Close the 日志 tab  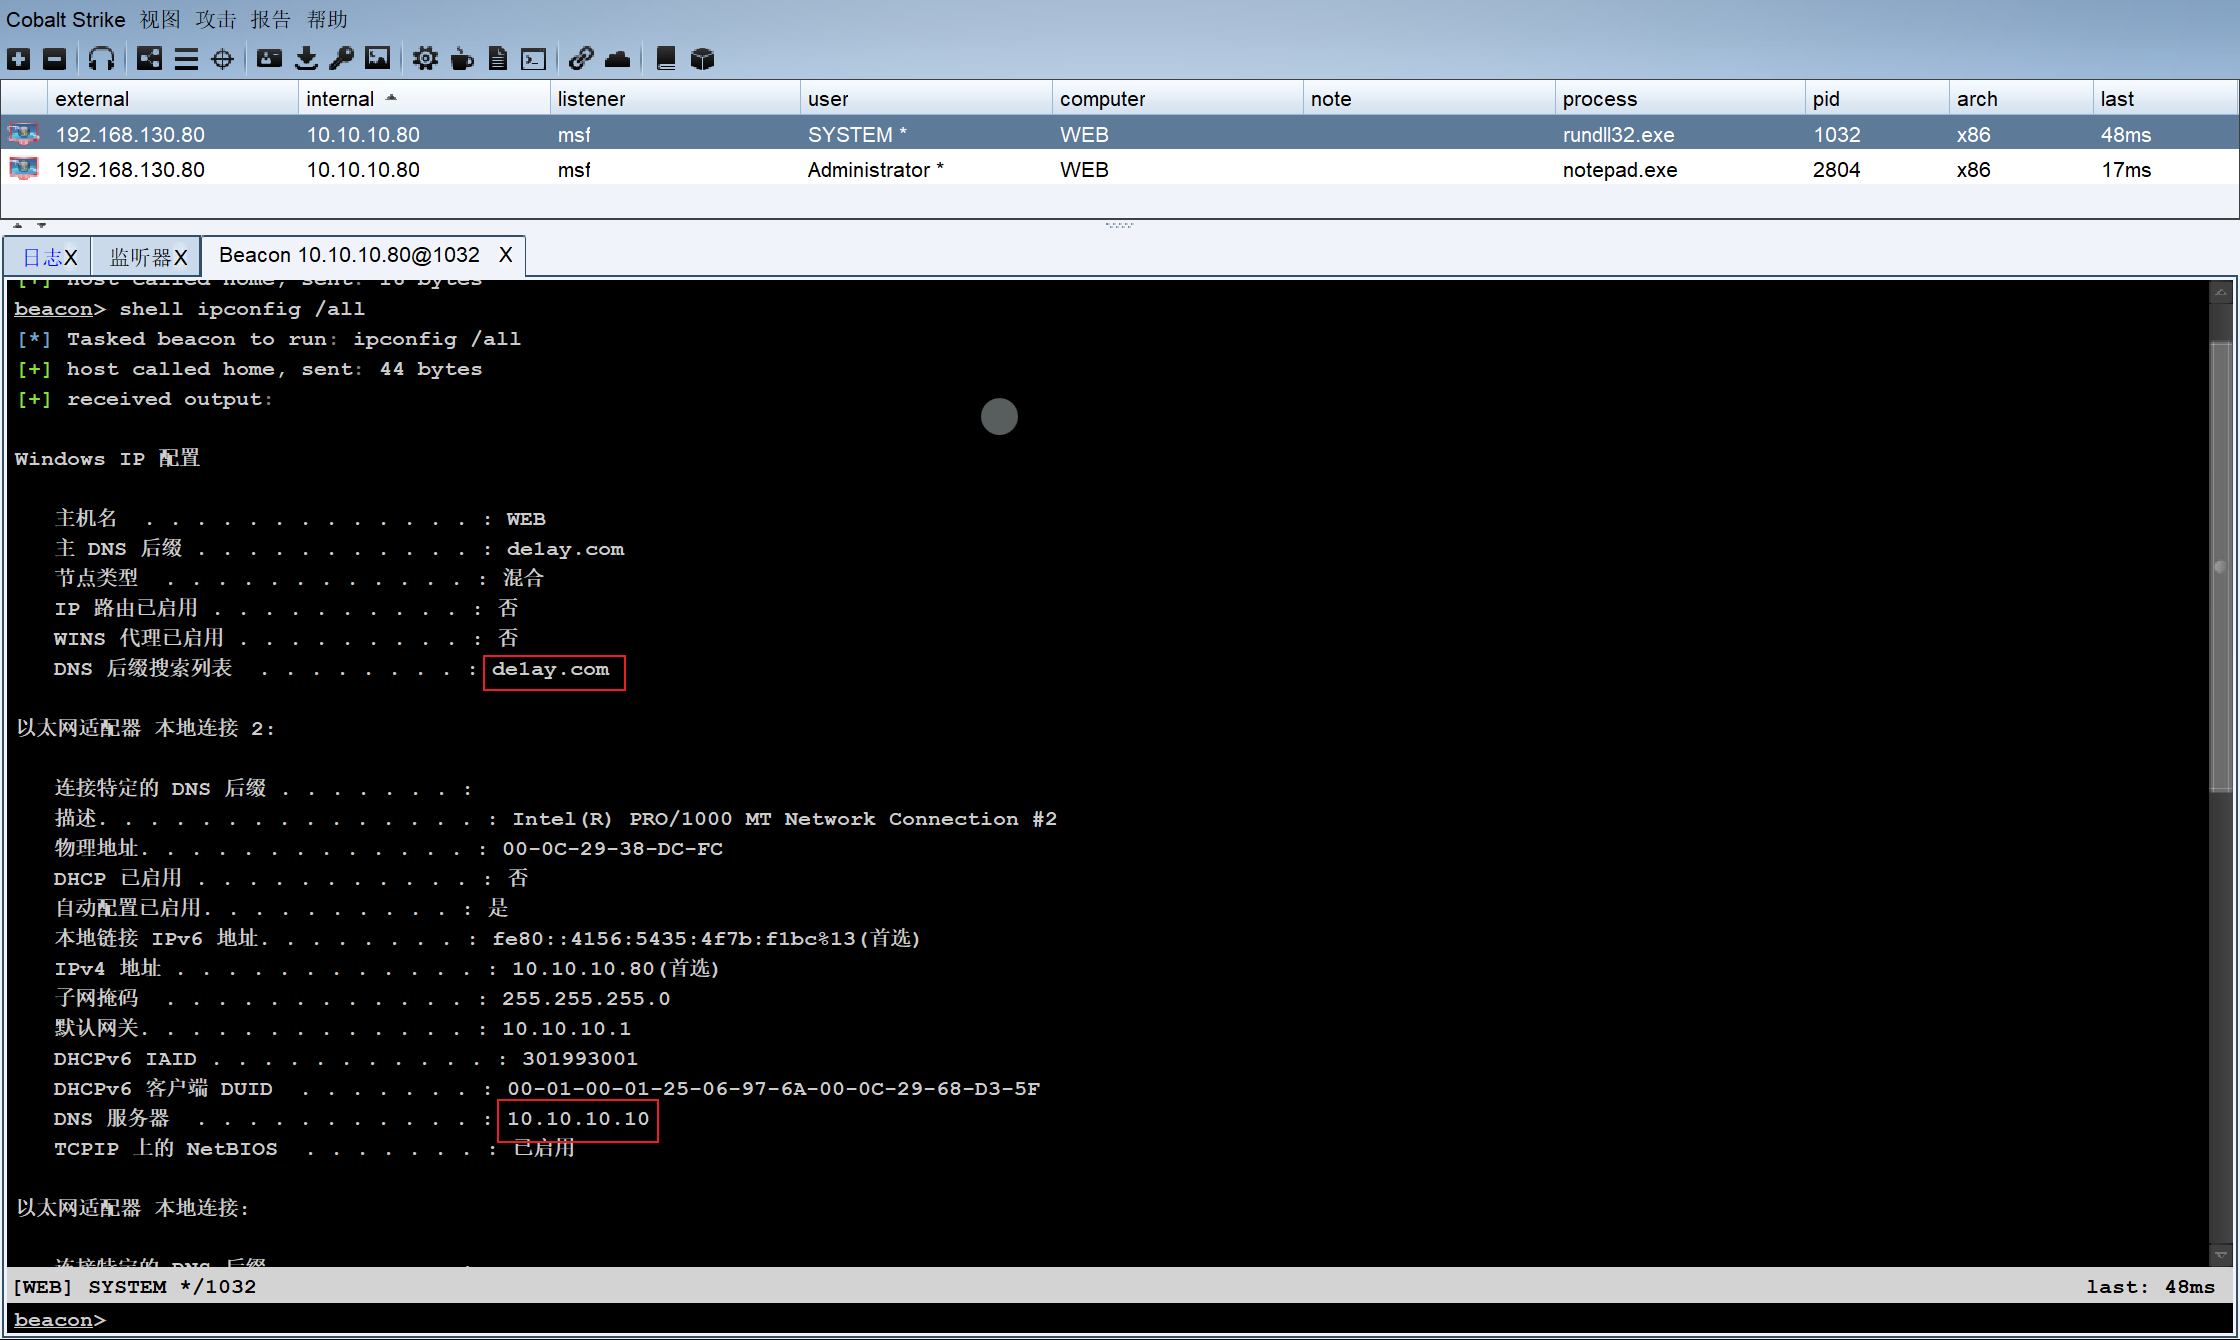click(x=71, y=258)
